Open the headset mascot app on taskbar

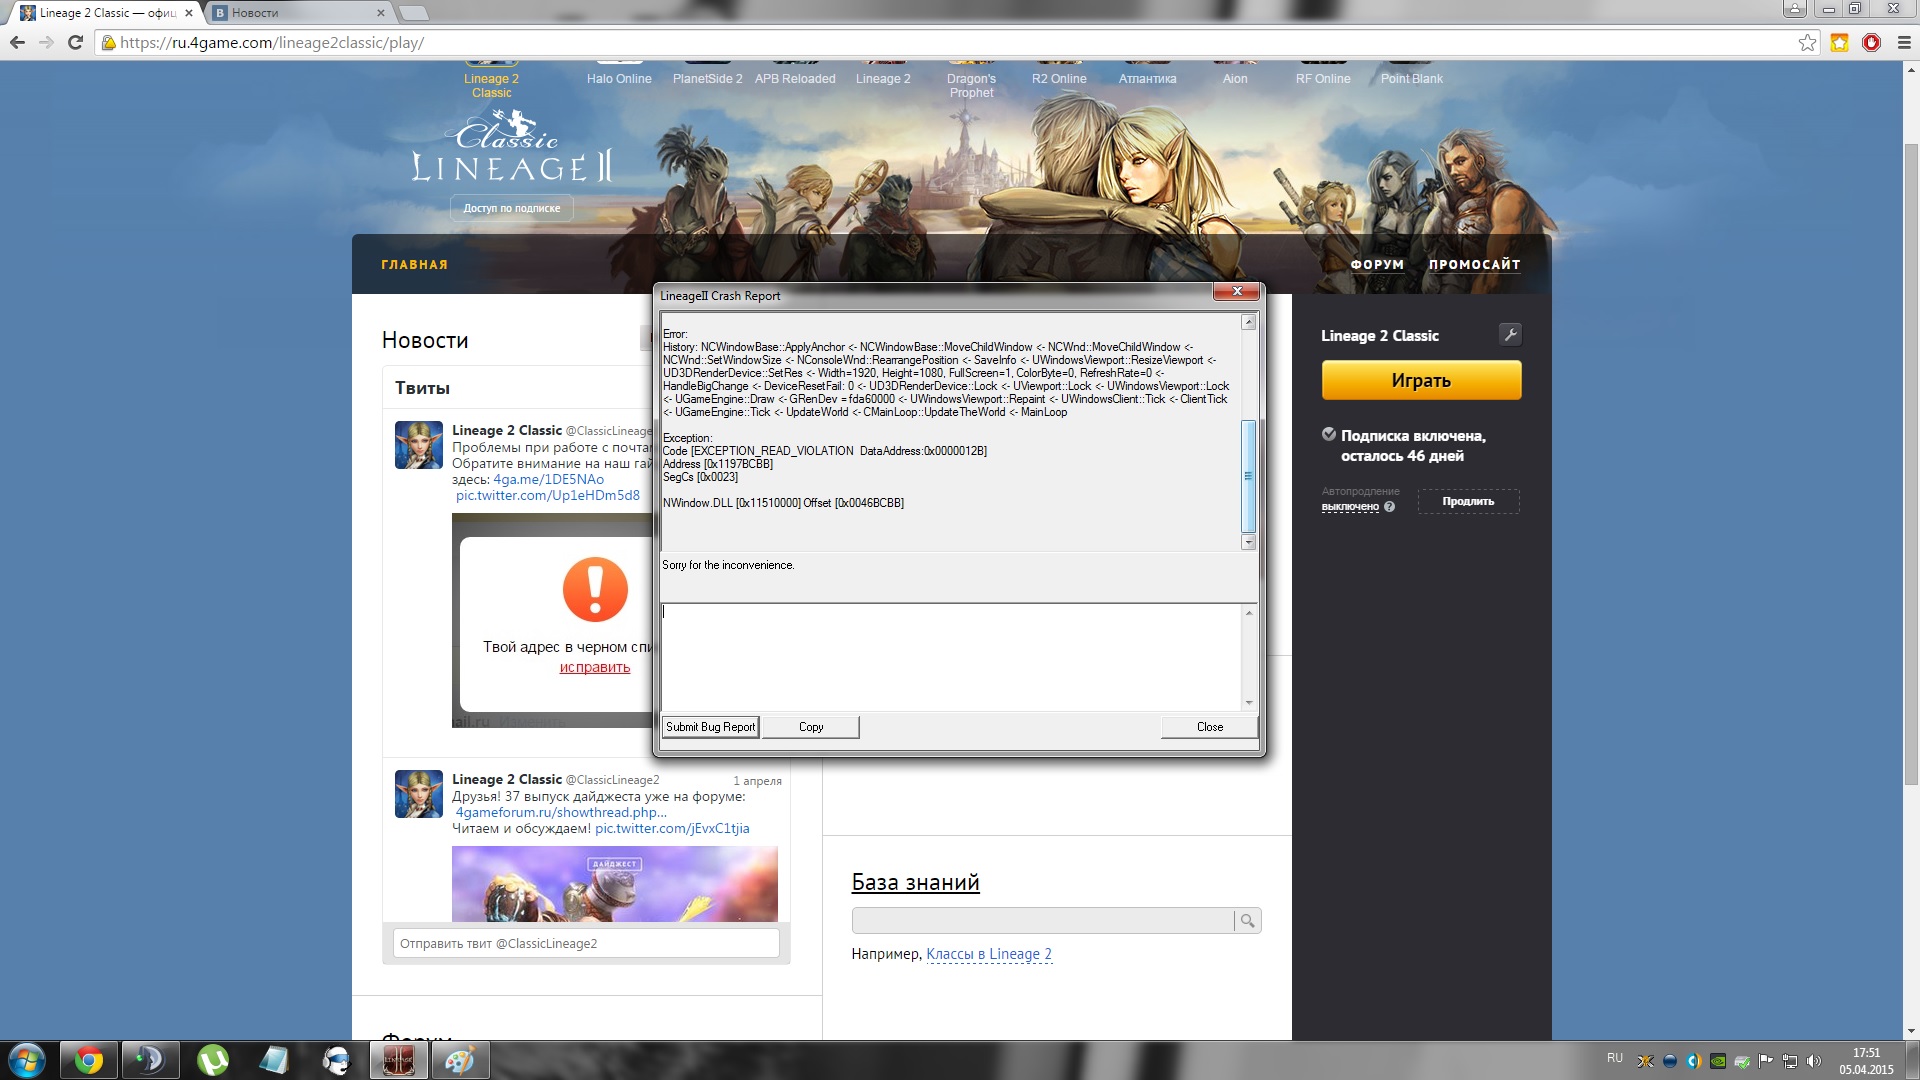click(336, 1060)
